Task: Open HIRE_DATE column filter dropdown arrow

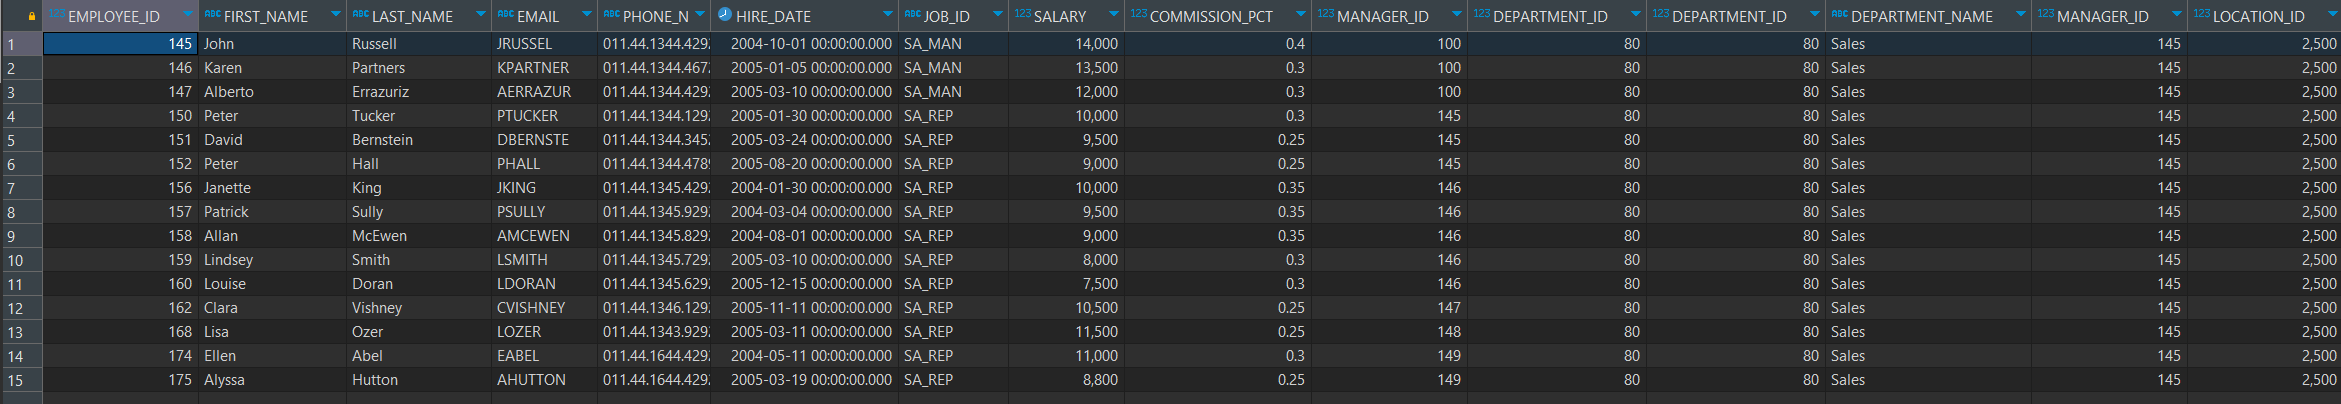Action: point(888,16)
